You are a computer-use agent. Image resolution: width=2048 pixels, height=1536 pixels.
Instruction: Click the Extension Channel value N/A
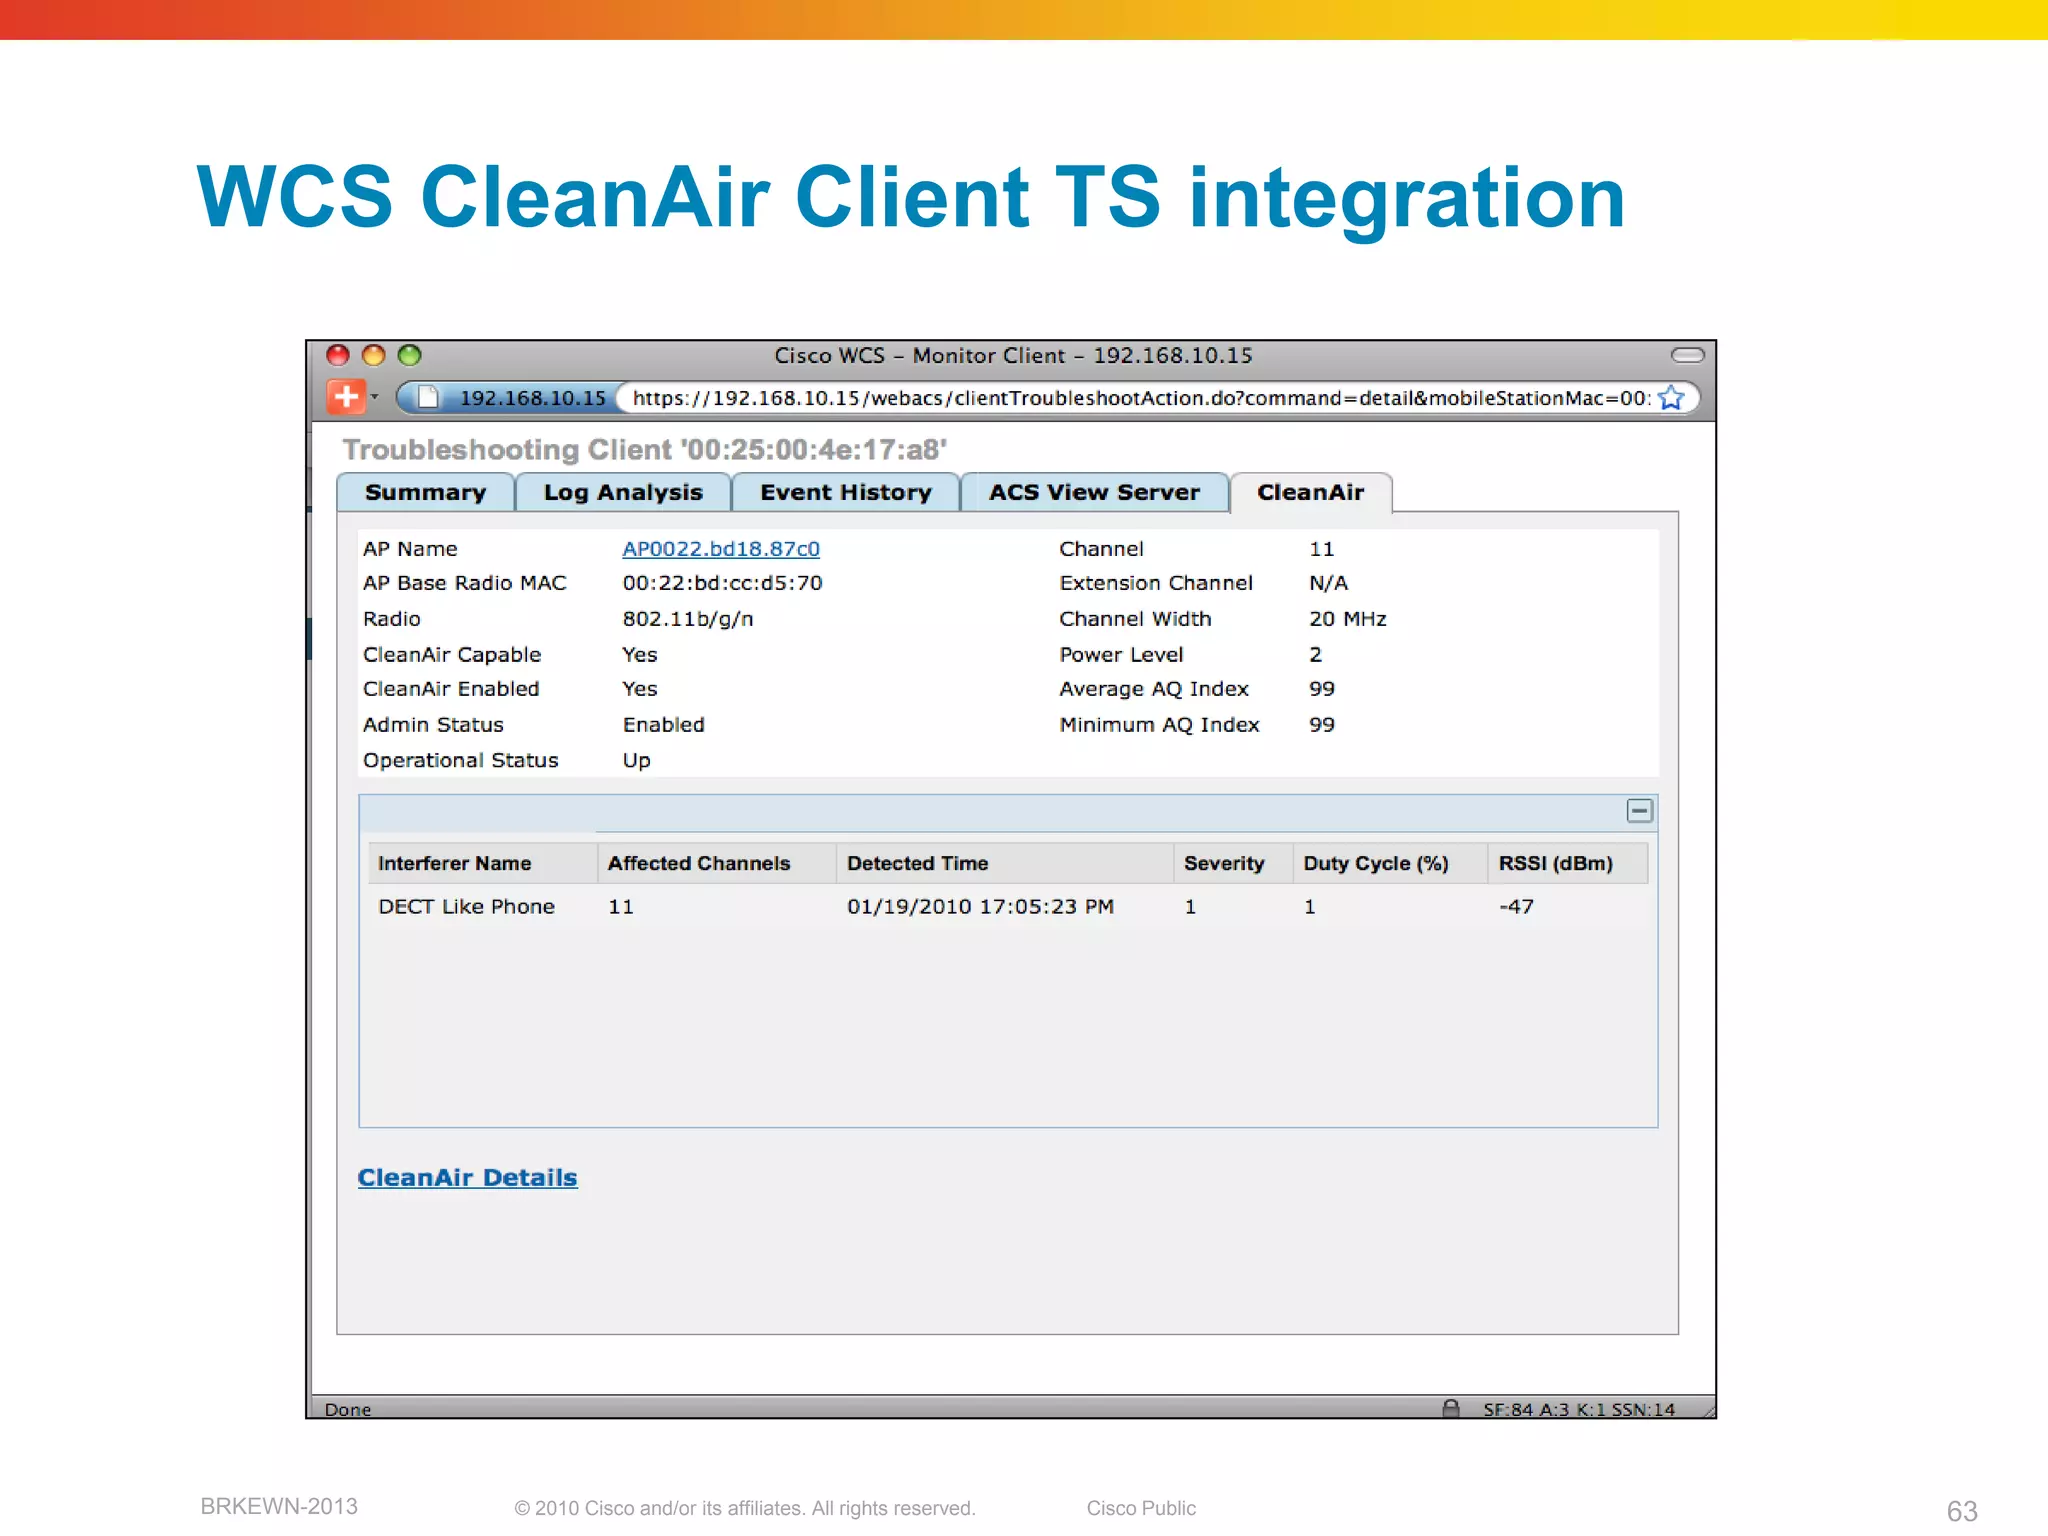(x=1328, y=583)
